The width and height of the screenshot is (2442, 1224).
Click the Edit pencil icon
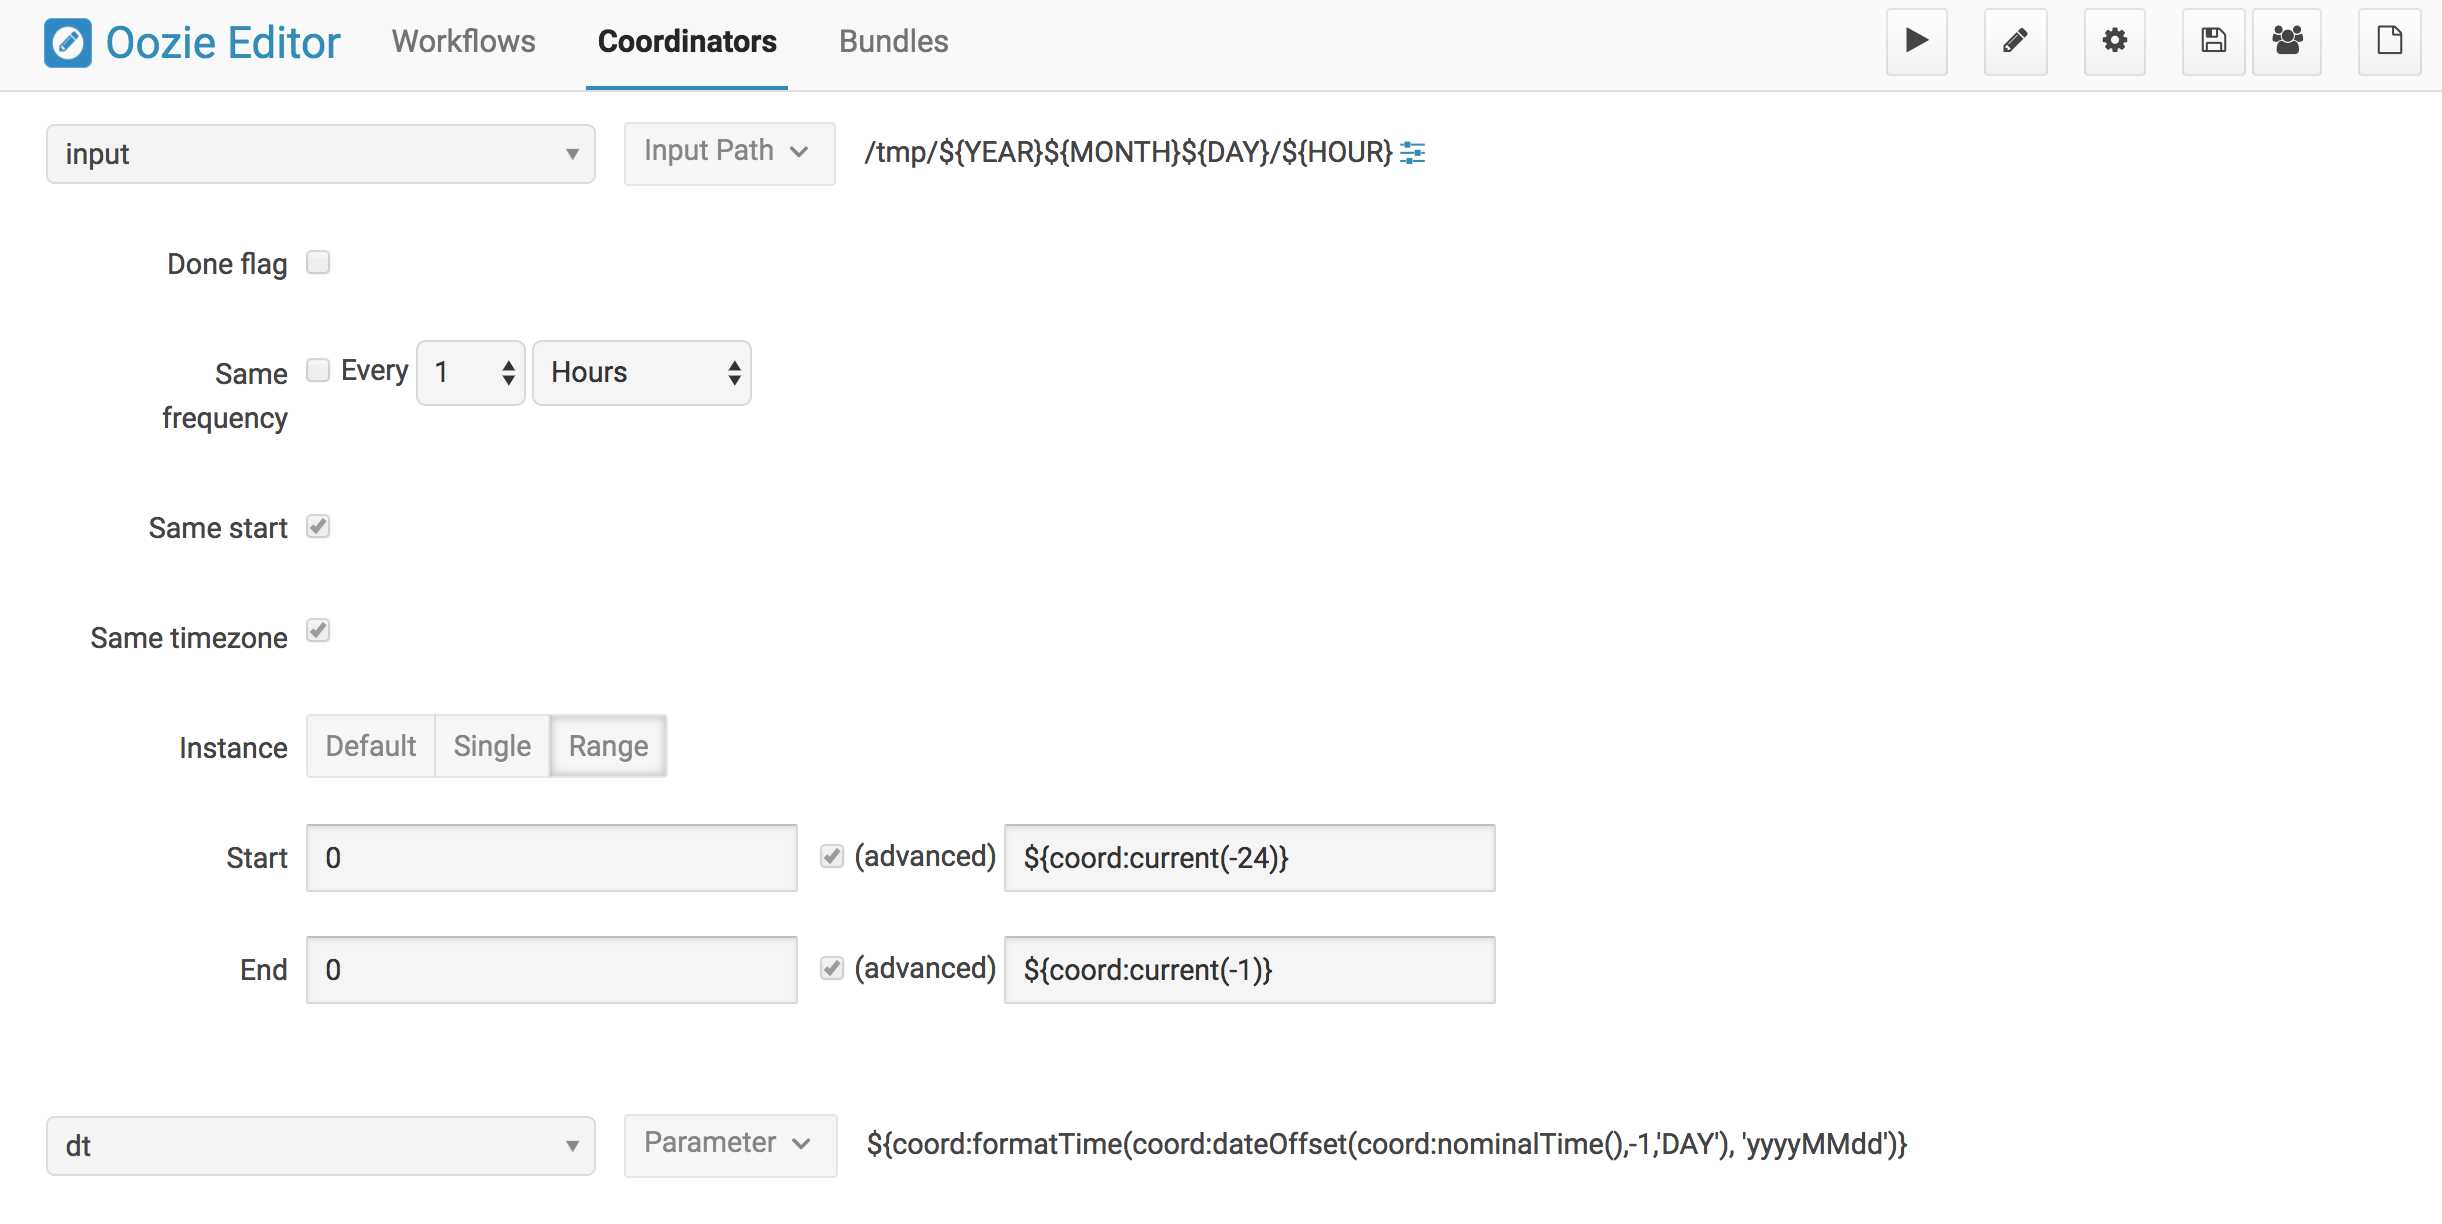[x=2014, y=41]
